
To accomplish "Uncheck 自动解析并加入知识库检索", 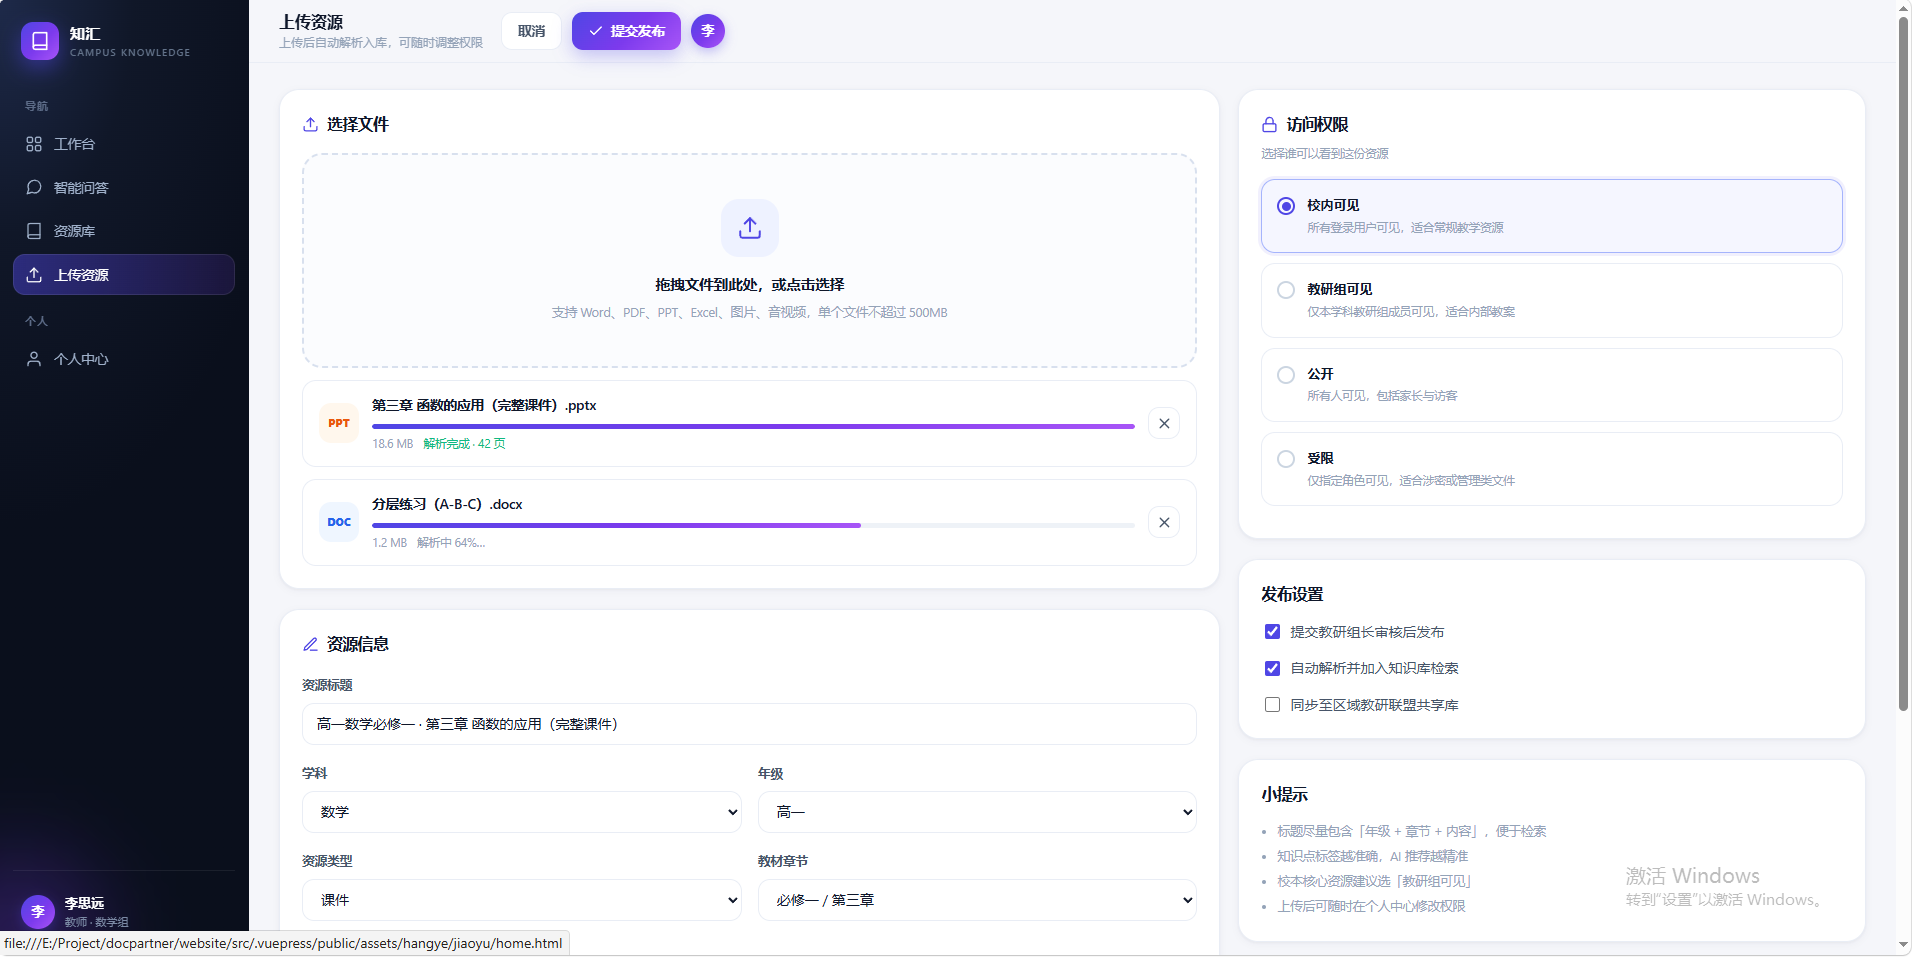I will 1272,668.
